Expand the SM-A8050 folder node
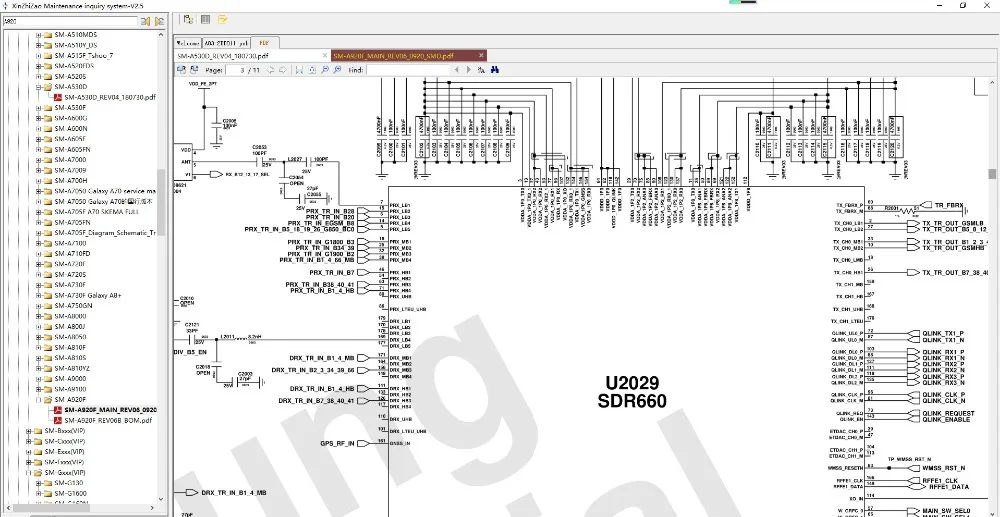 tap(39, 337)
